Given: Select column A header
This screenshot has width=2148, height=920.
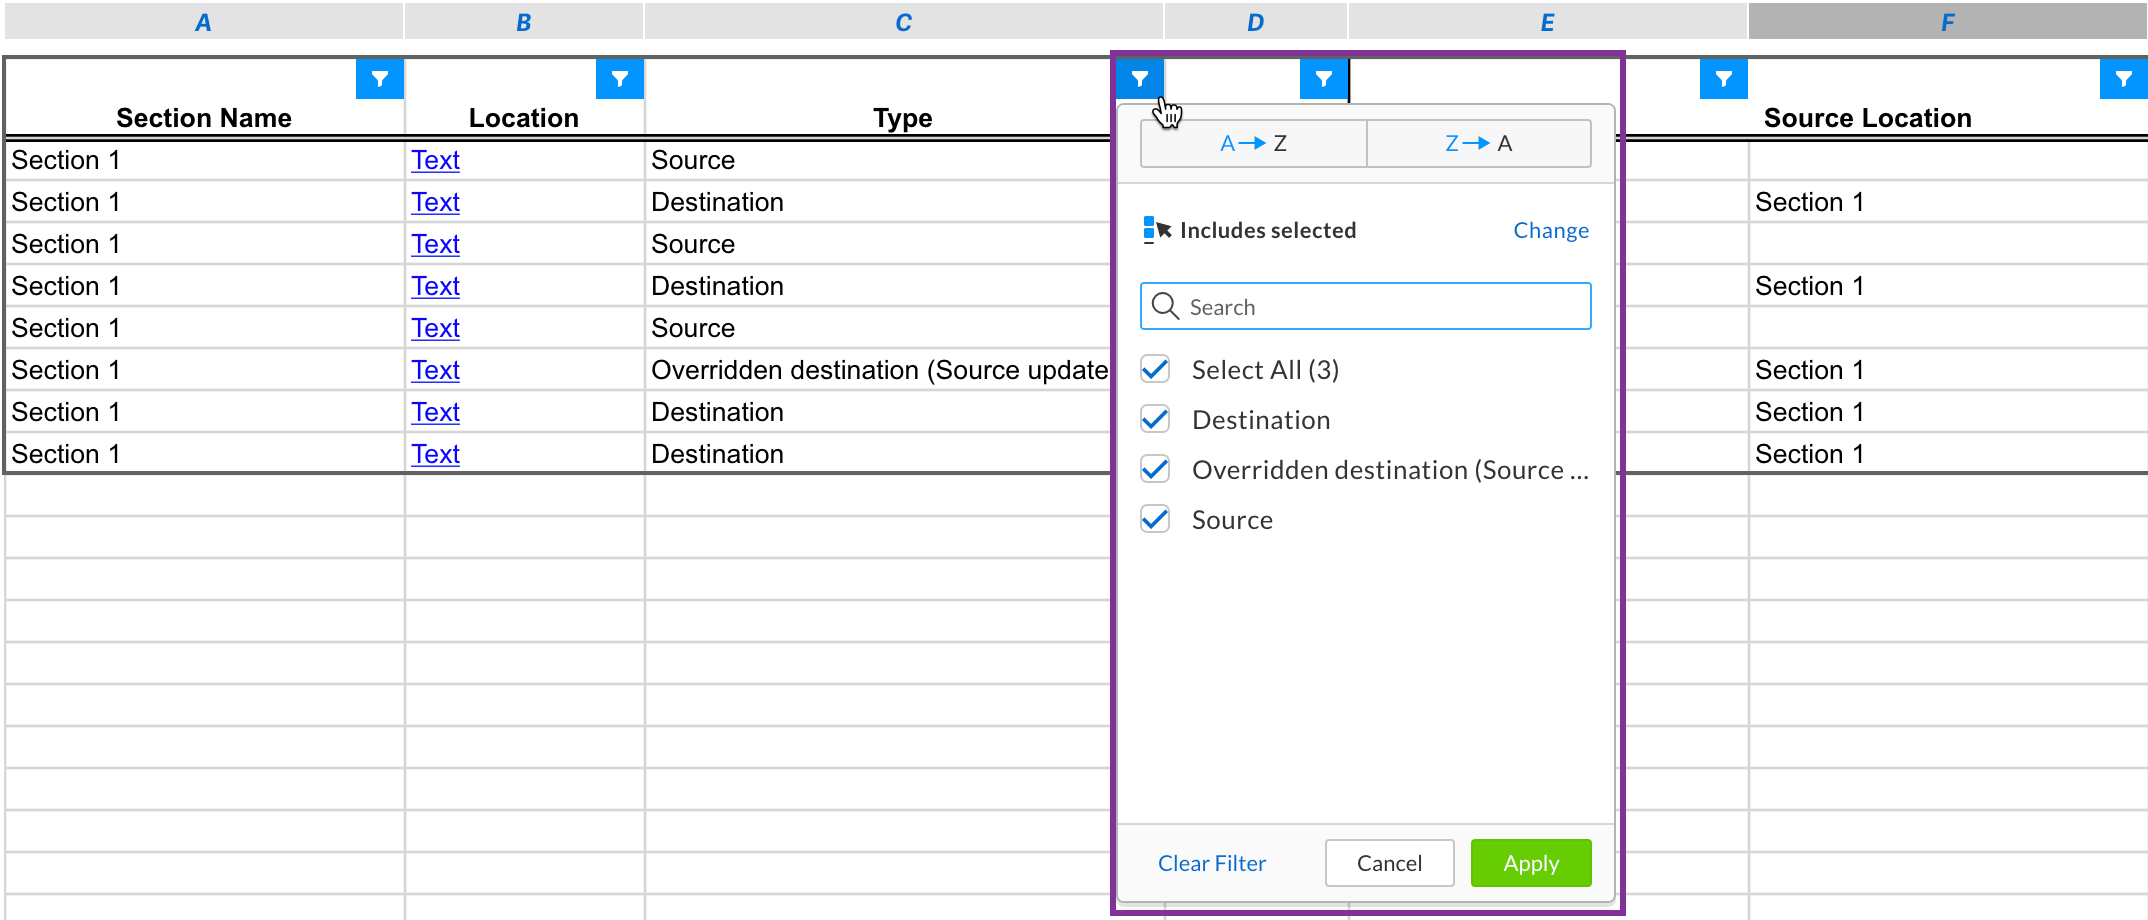Looking at the screenshot, I should (x=203, y=21).
